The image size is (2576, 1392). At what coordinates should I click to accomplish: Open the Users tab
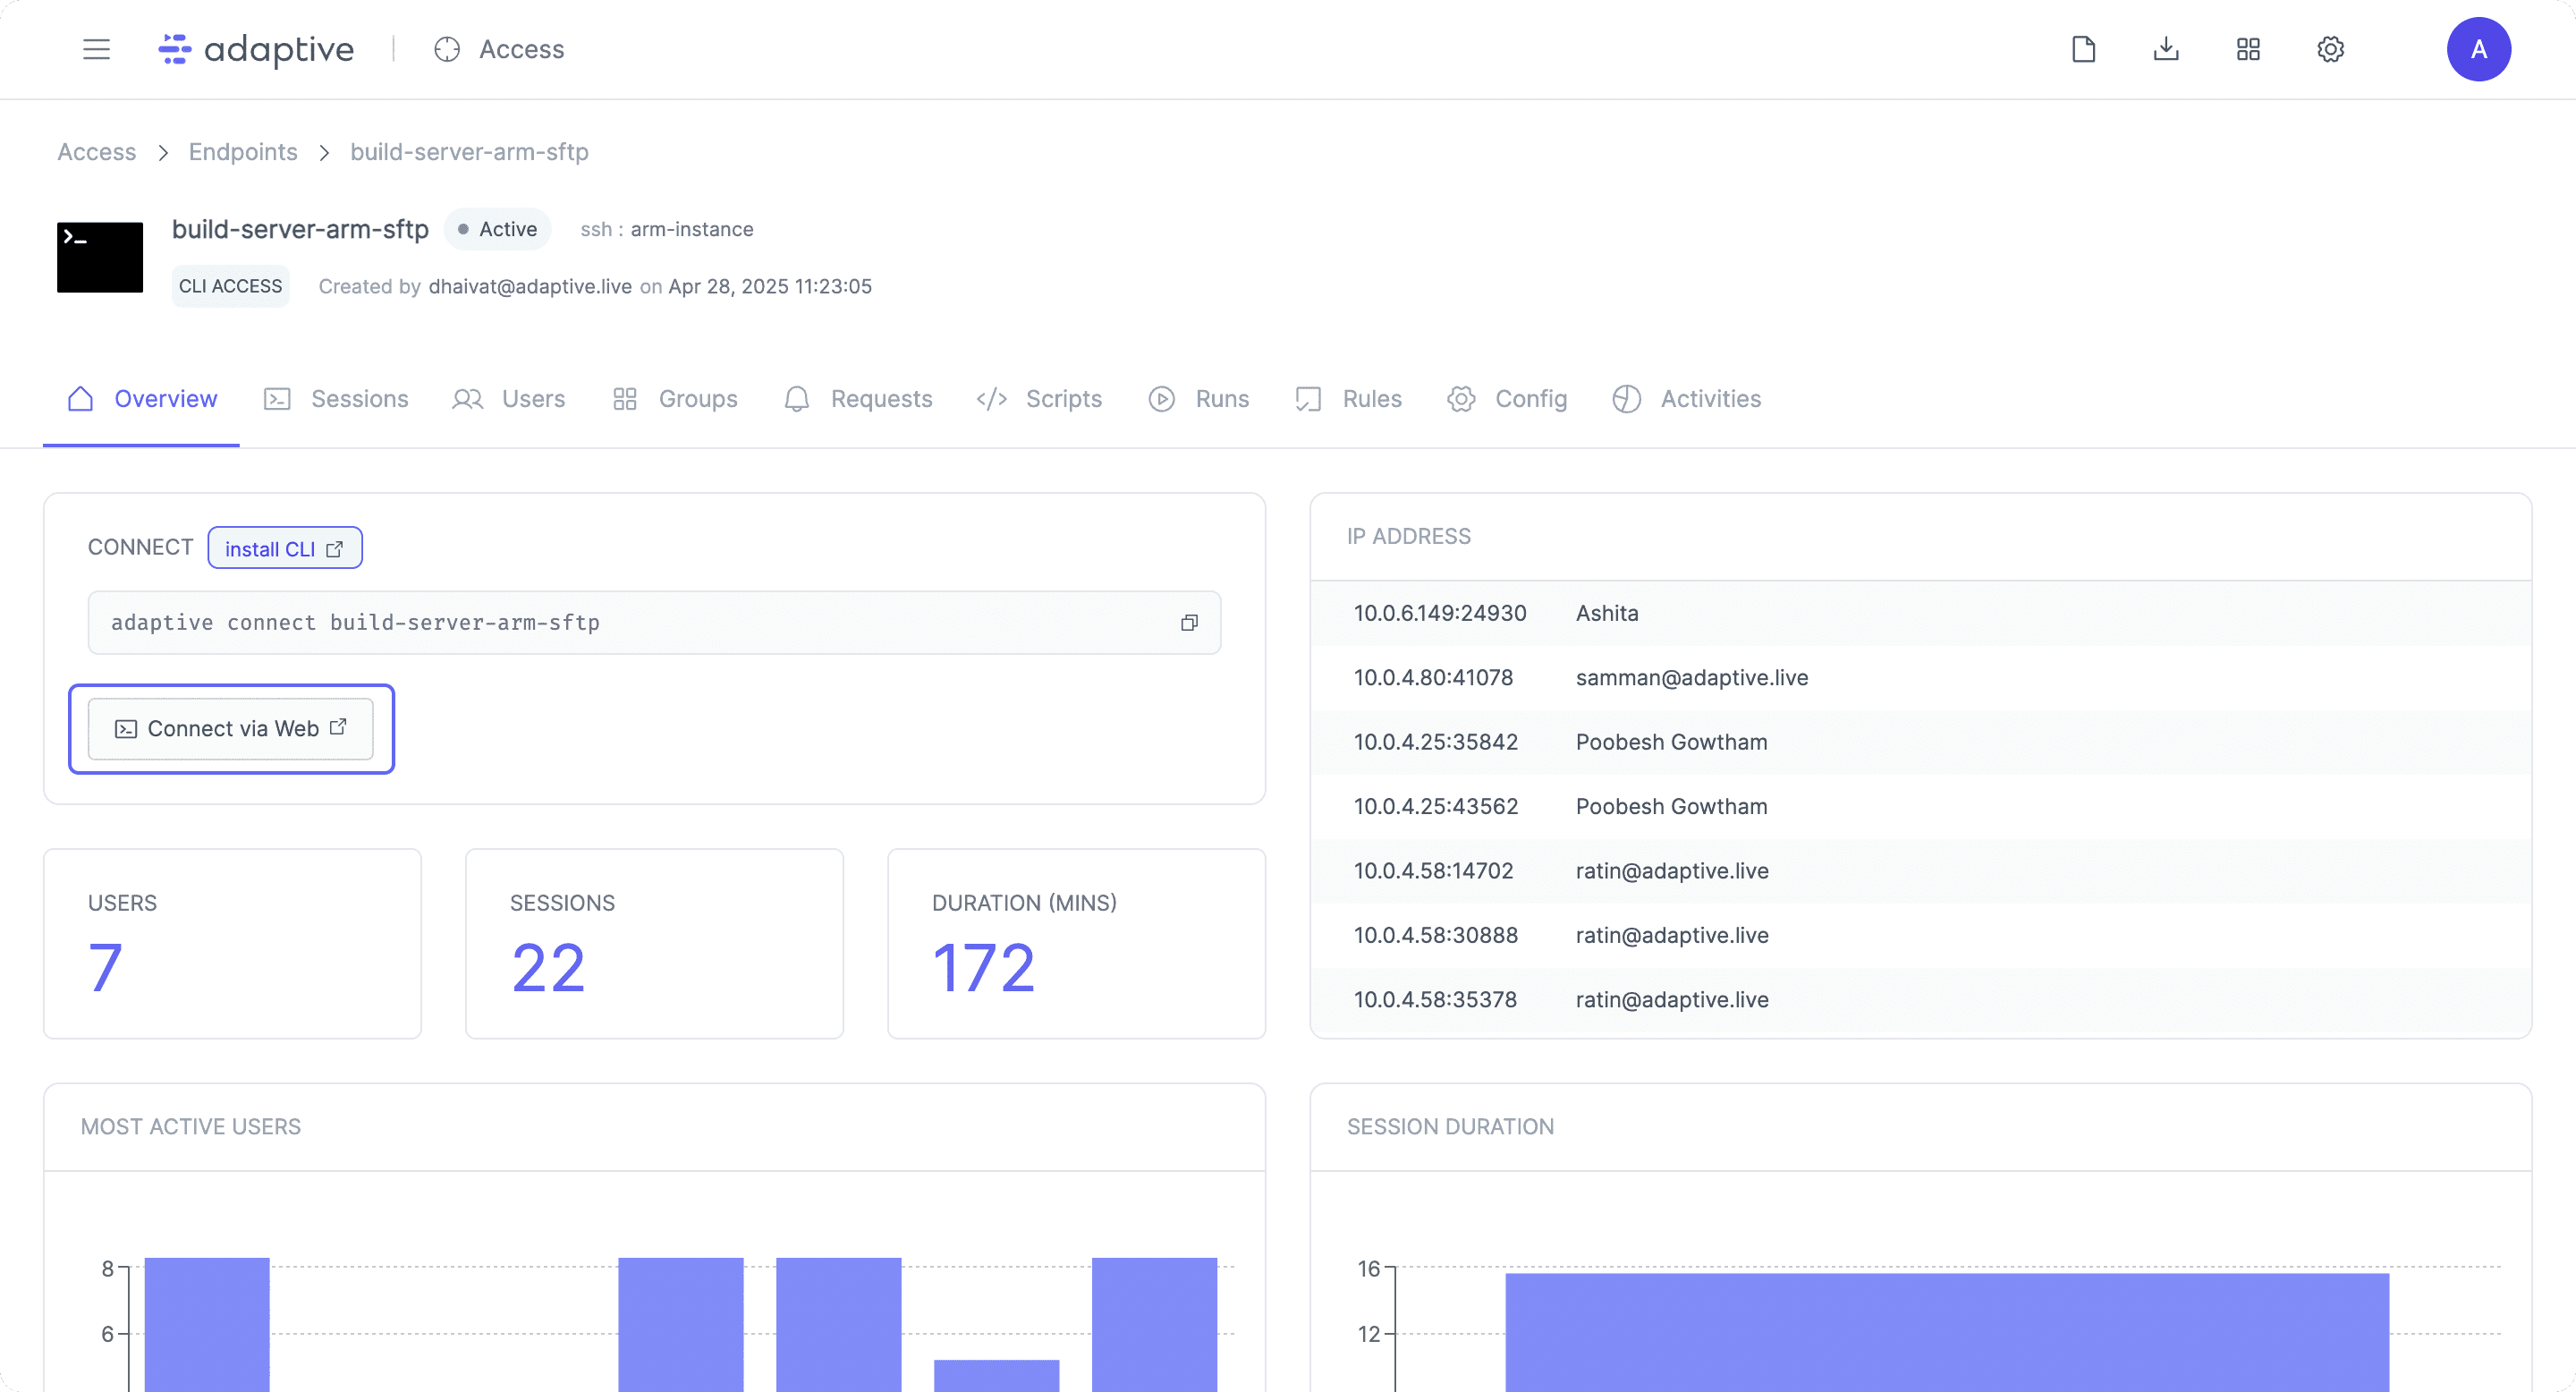[509, 399]
